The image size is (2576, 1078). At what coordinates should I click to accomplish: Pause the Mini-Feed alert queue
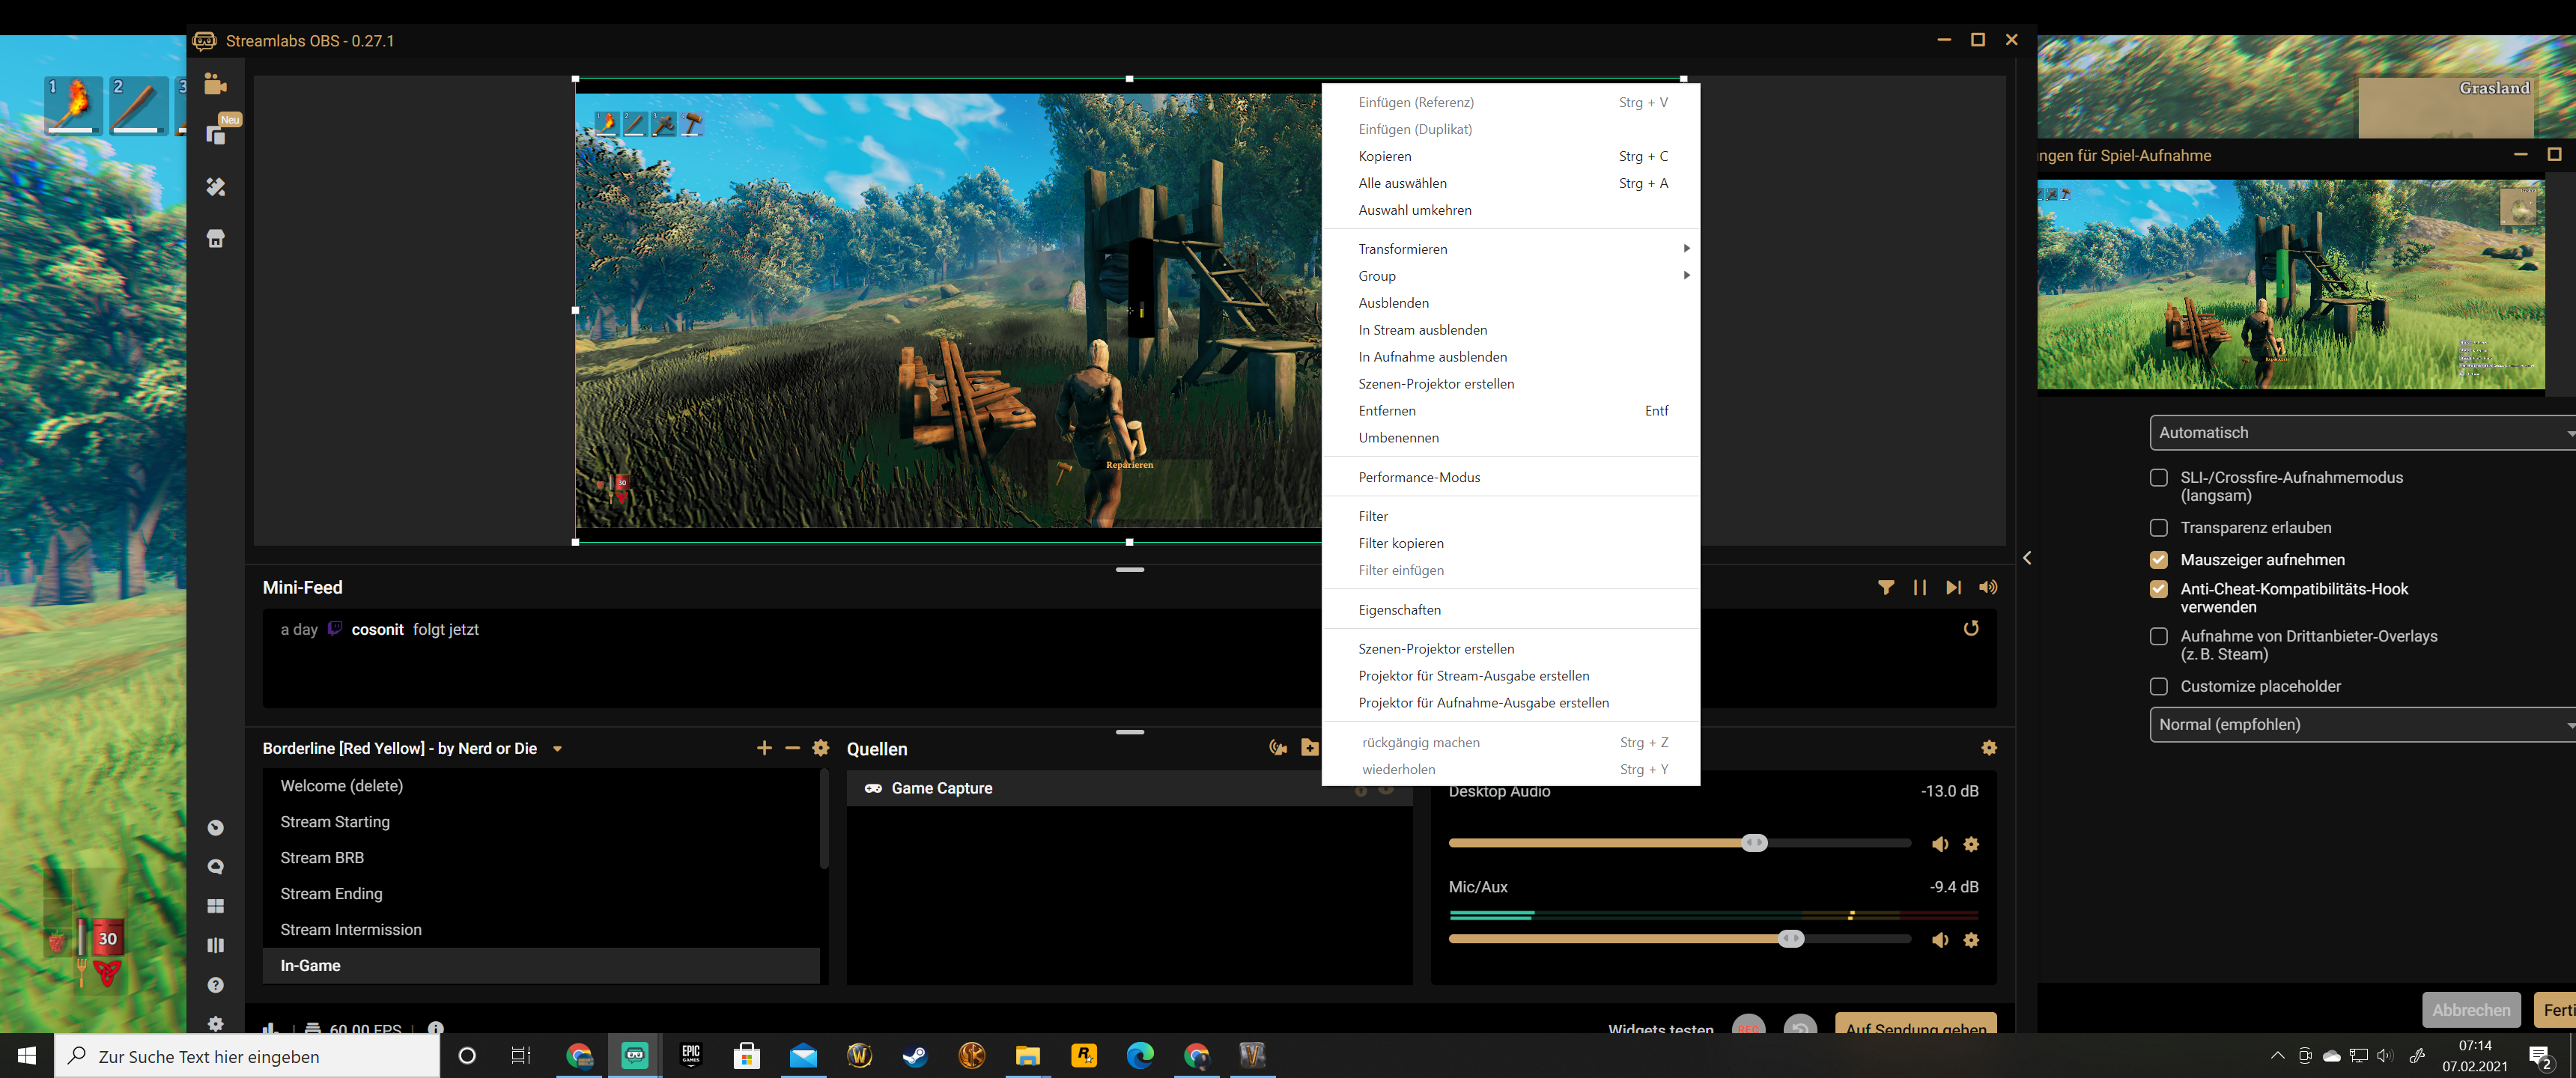(x=1919, y=588)
